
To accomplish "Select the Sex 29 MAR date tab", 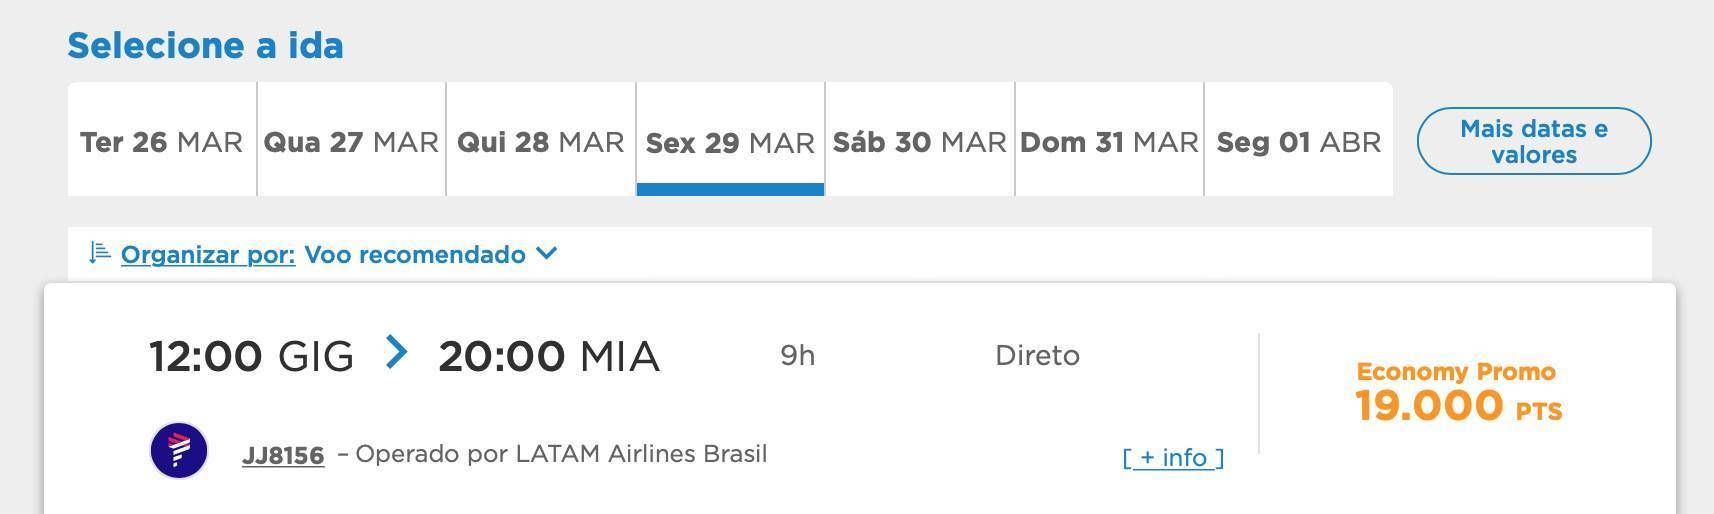I will pyautogui.click(x=730, y=139).
